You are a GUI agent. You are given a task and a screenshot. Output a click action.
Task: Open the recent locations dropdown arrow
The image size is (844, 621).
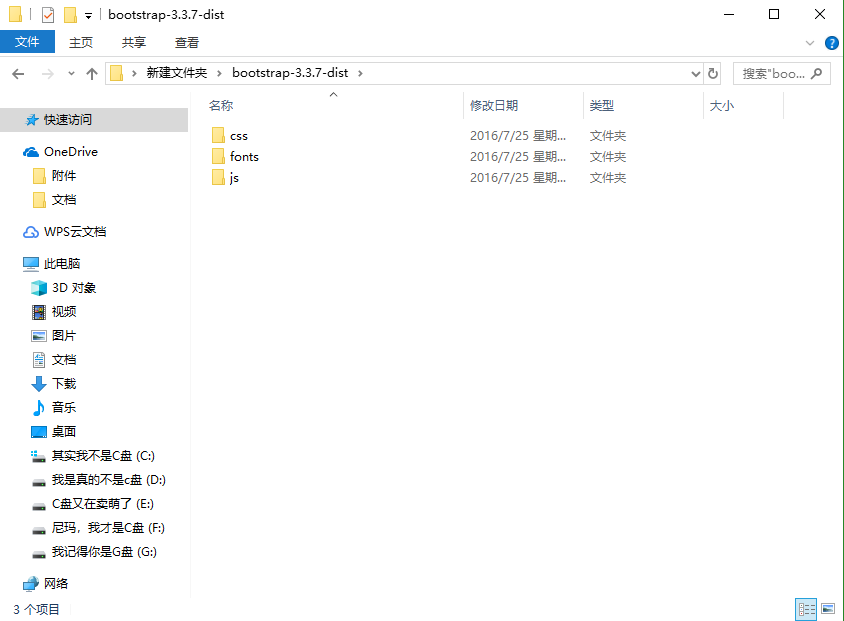click(71, 74)
